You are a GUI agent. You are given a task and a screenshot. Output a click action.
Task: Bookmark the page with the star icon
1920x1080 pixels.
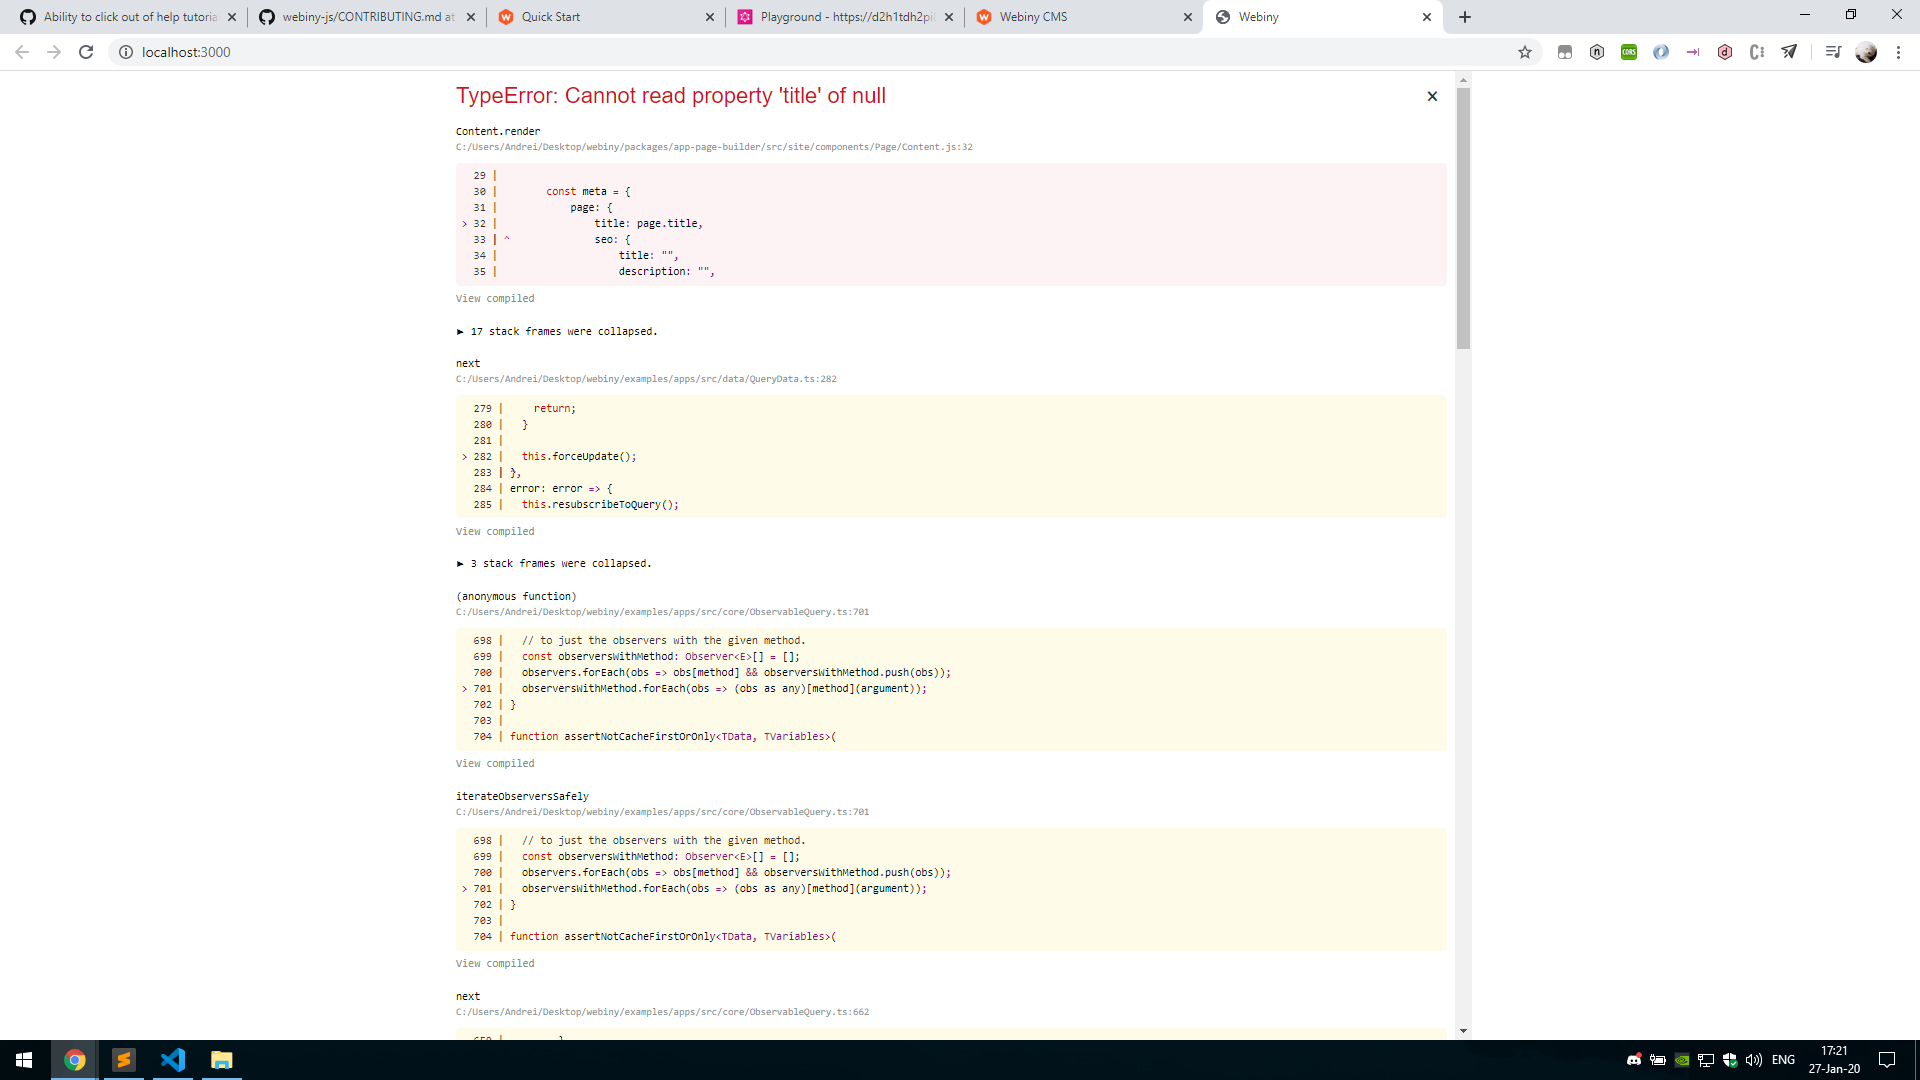pyautogui.click(x=1526, y=52)
